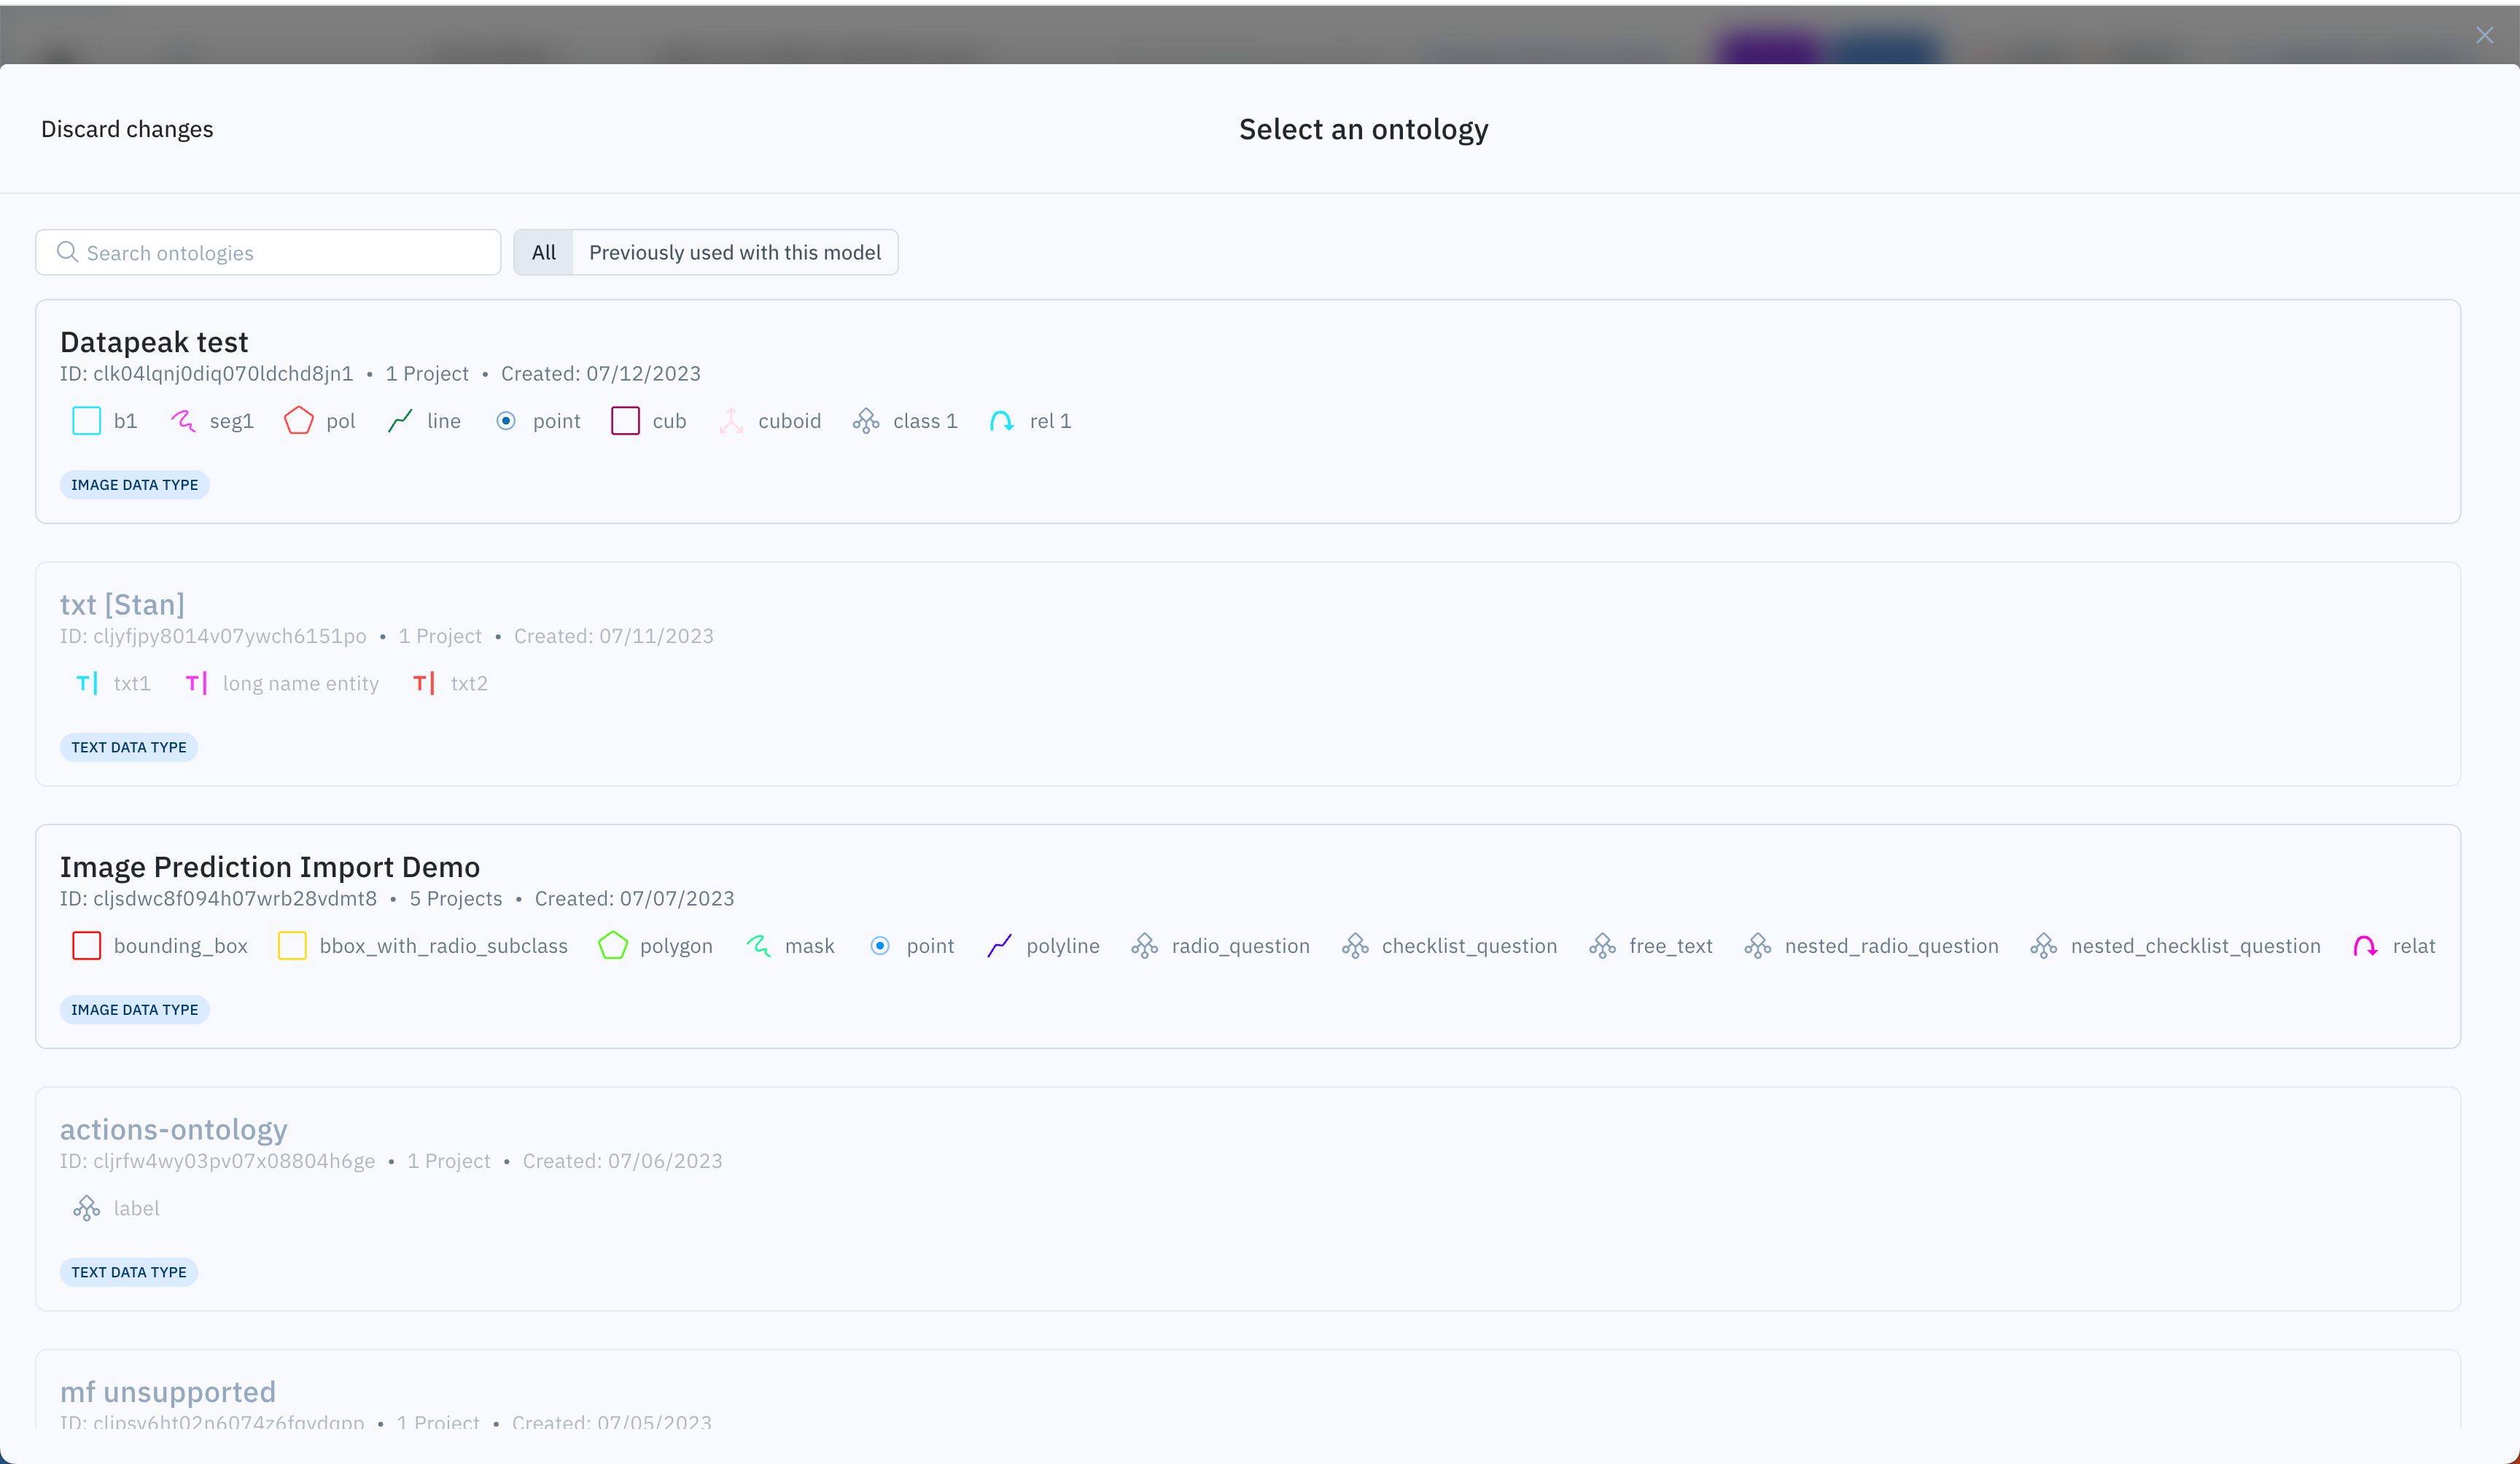2520x1464 pixels.
Task: Select the Image Prediction Import Demo ontology
Action: [x=270, y=866]
